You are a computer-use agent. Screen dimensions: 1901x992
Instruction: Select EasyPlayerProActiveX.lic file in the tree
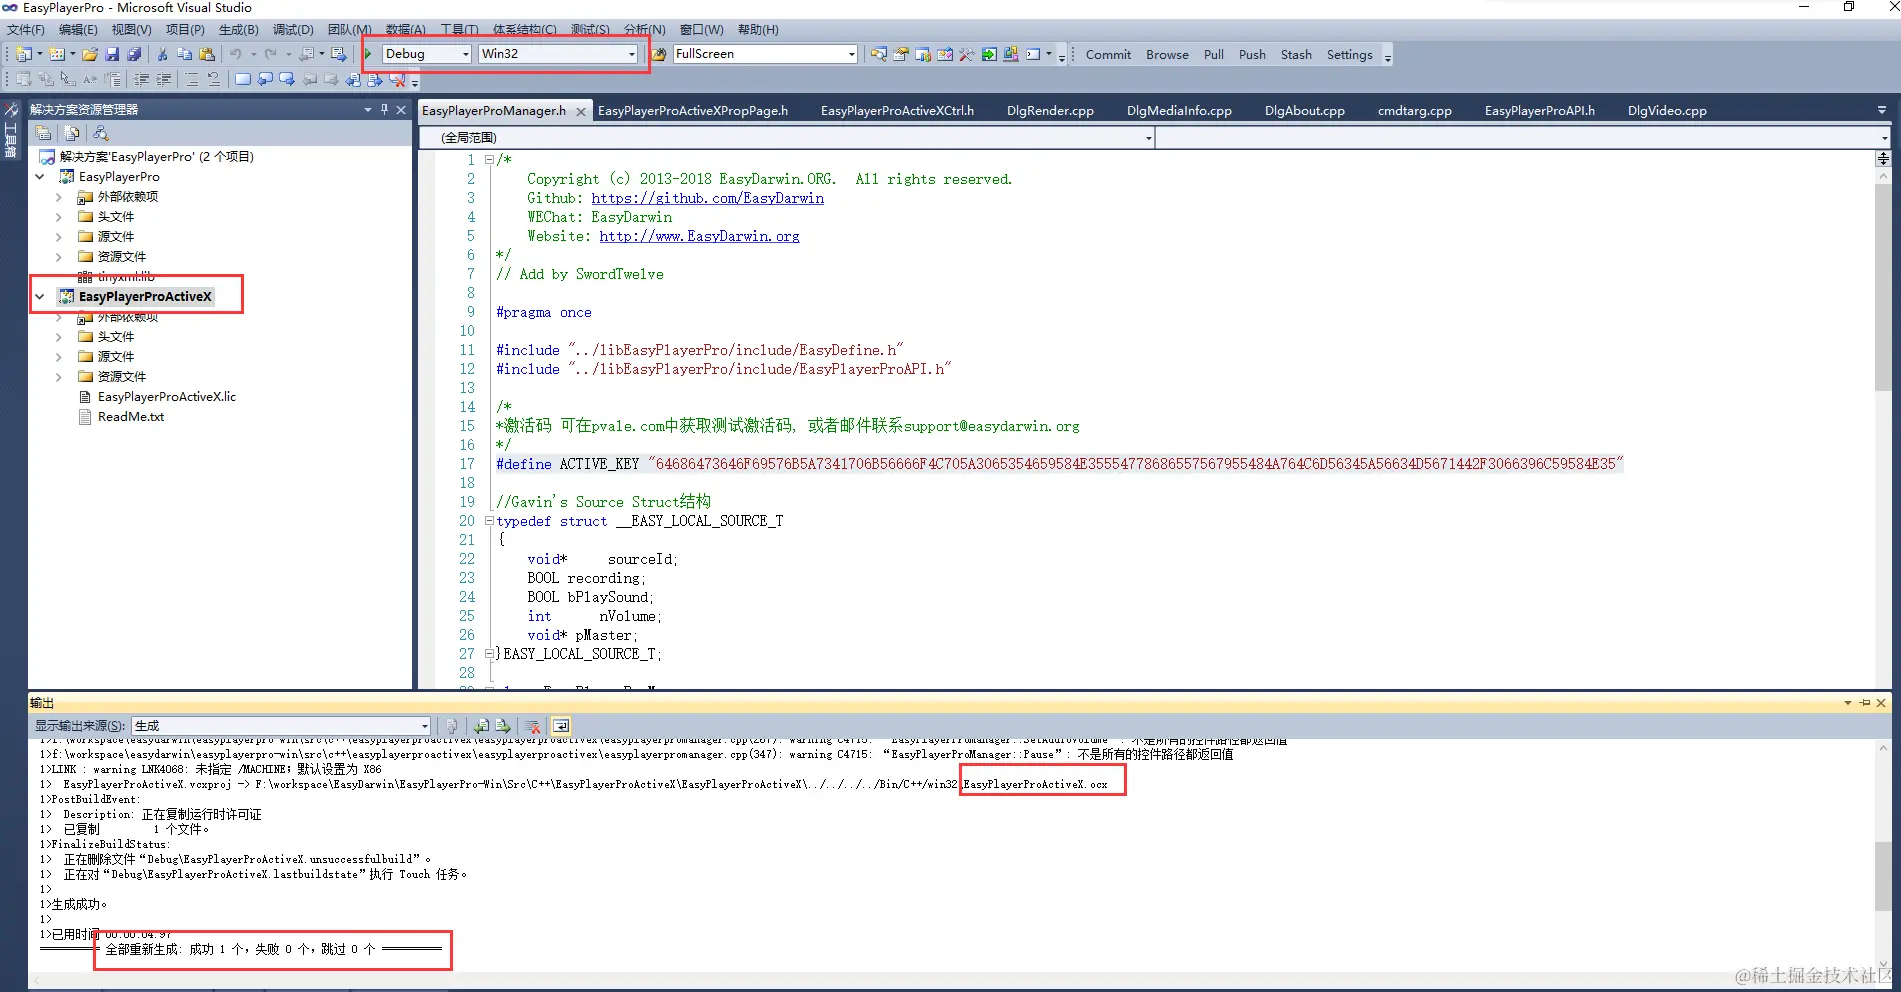pos(167,397)
